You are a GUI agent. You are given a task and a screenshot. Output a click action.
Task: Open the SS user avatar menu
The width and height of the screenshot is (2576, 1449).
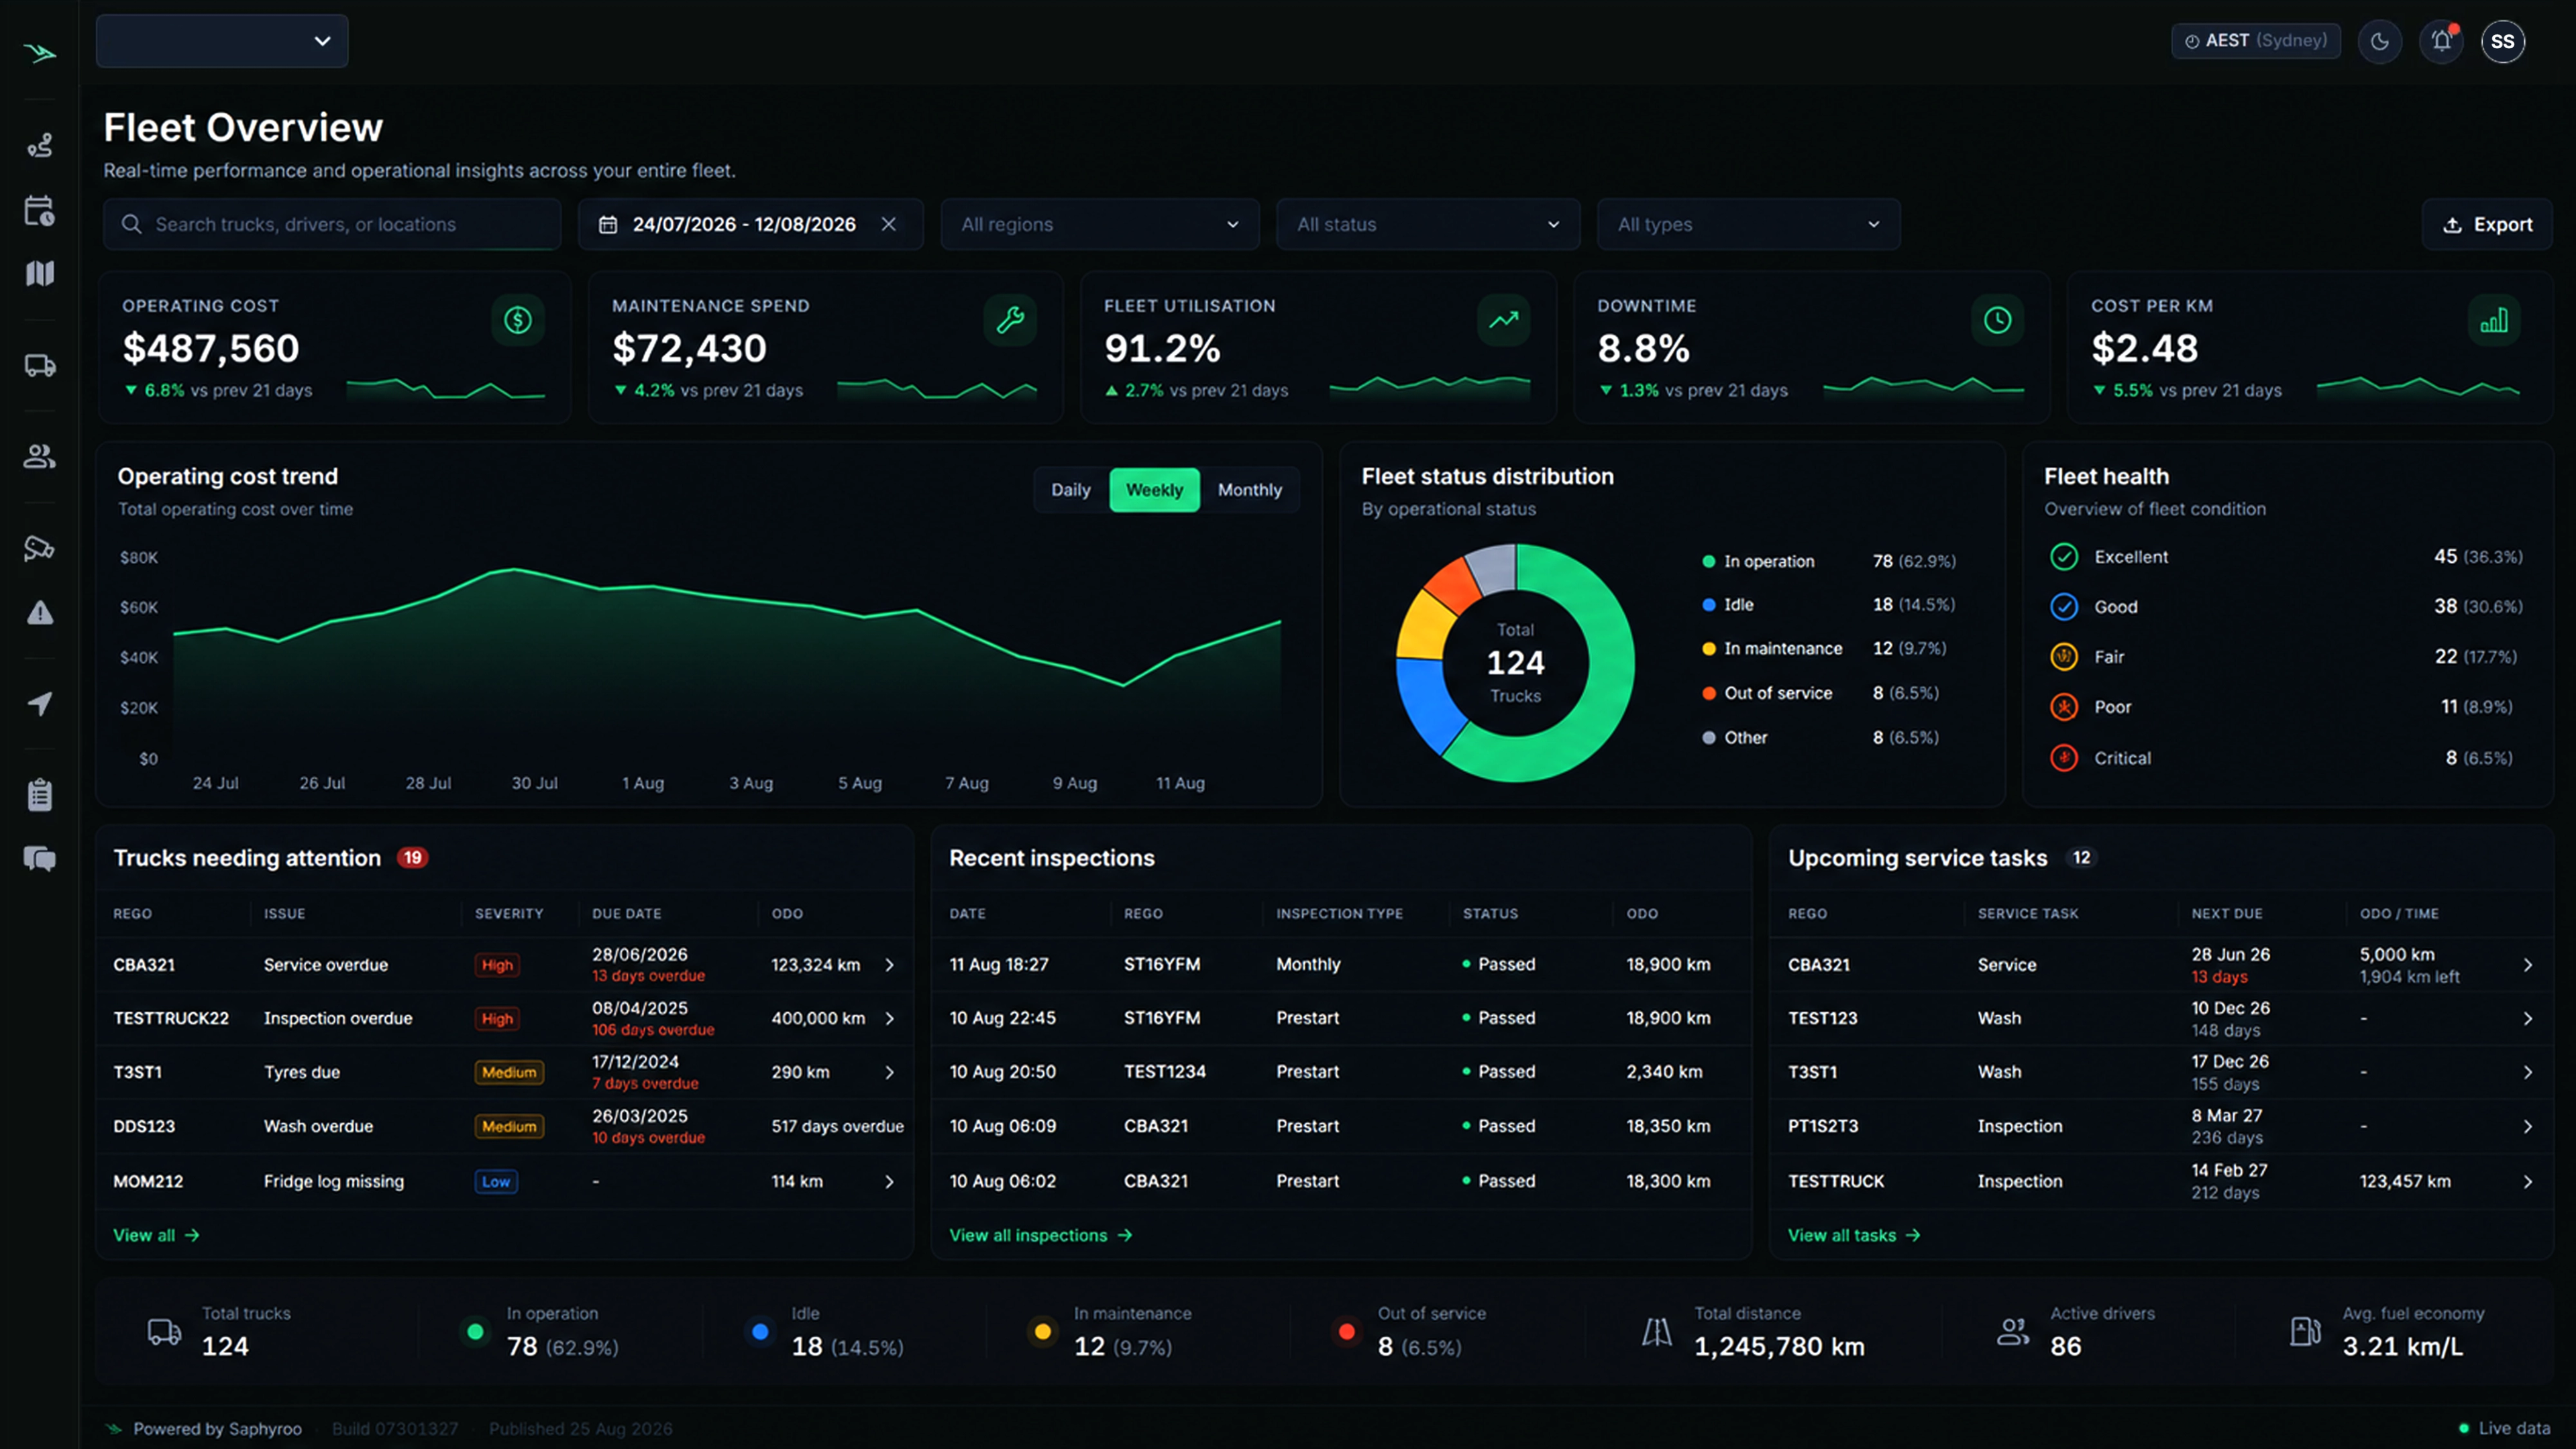2502,41
